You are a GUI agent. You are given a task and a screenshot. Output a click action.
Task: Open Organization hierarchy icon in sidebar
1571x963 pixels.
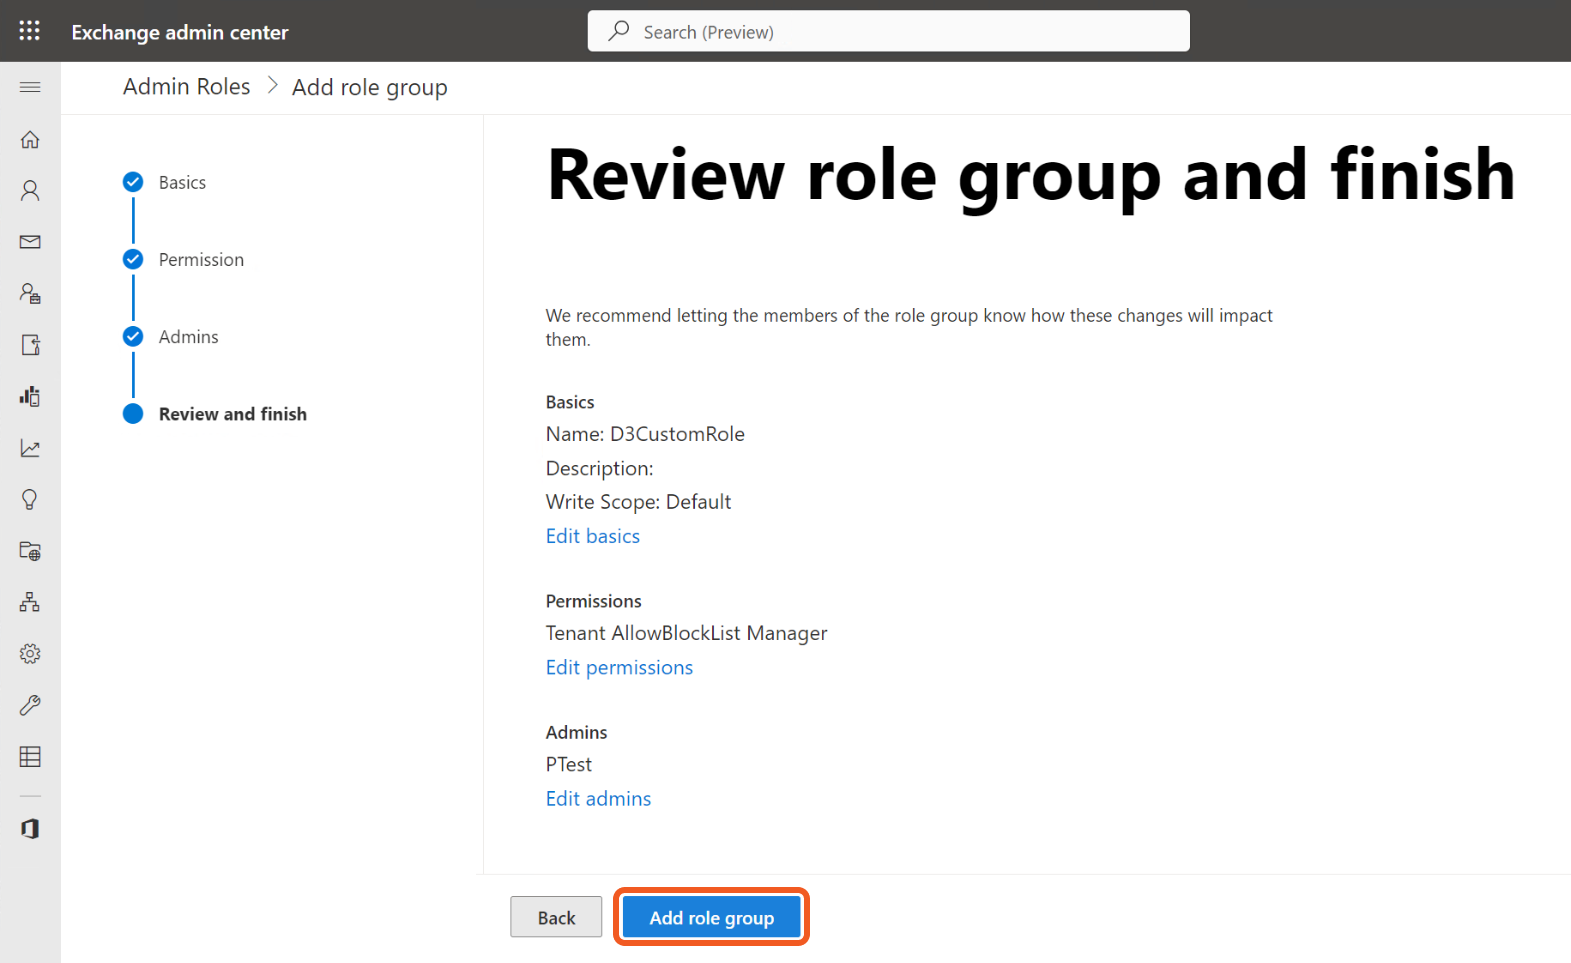30,602
